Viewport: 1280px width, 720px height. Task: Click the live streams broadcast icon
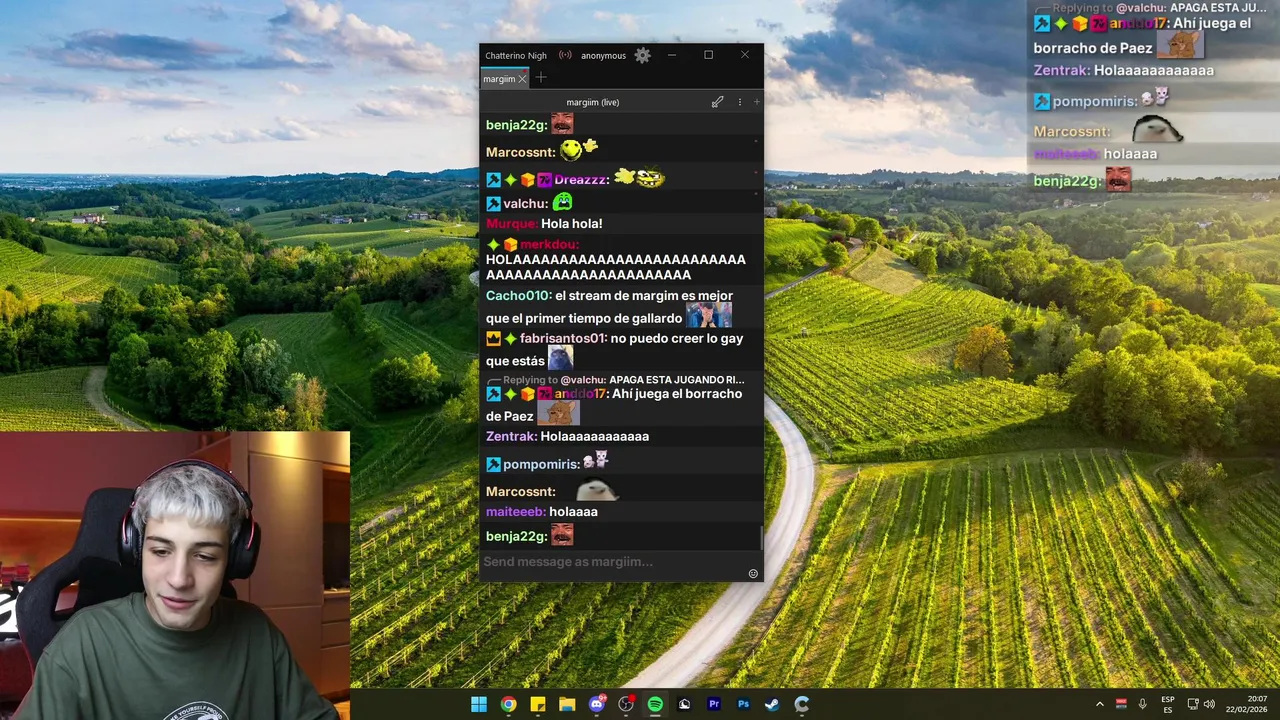[565, 56]
